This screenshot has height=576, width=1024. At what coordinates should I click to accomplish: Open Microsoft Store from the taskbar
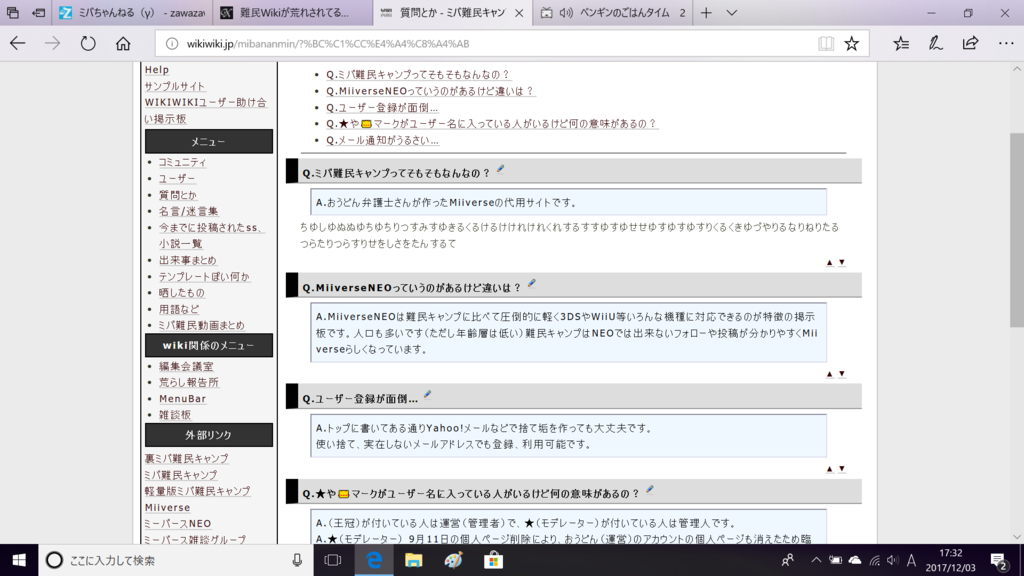coord(493,560)
